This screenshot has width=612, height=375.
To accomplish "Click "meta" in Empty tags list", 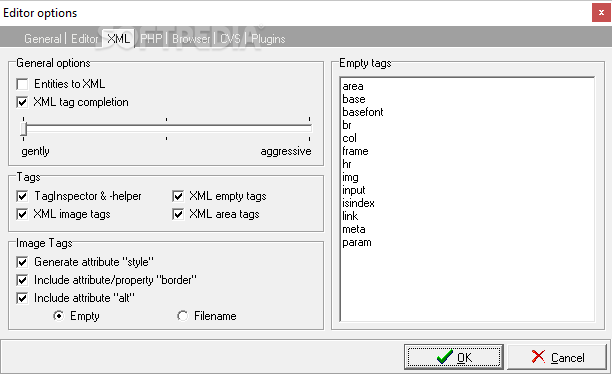I will 354,229.
